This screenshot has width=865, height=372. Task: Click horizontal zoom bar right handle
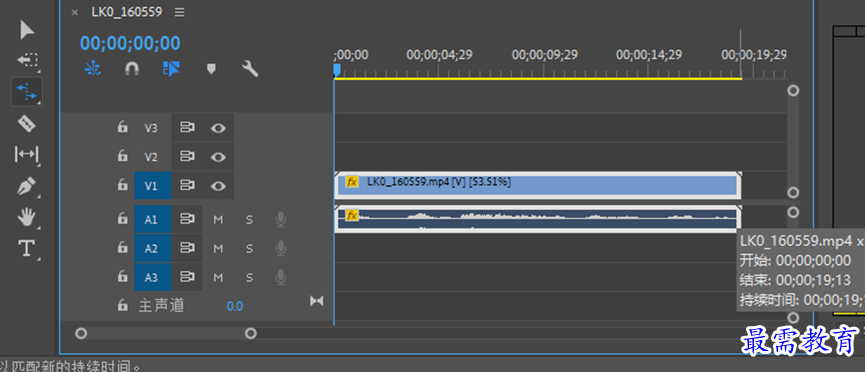tap(250, 333)
